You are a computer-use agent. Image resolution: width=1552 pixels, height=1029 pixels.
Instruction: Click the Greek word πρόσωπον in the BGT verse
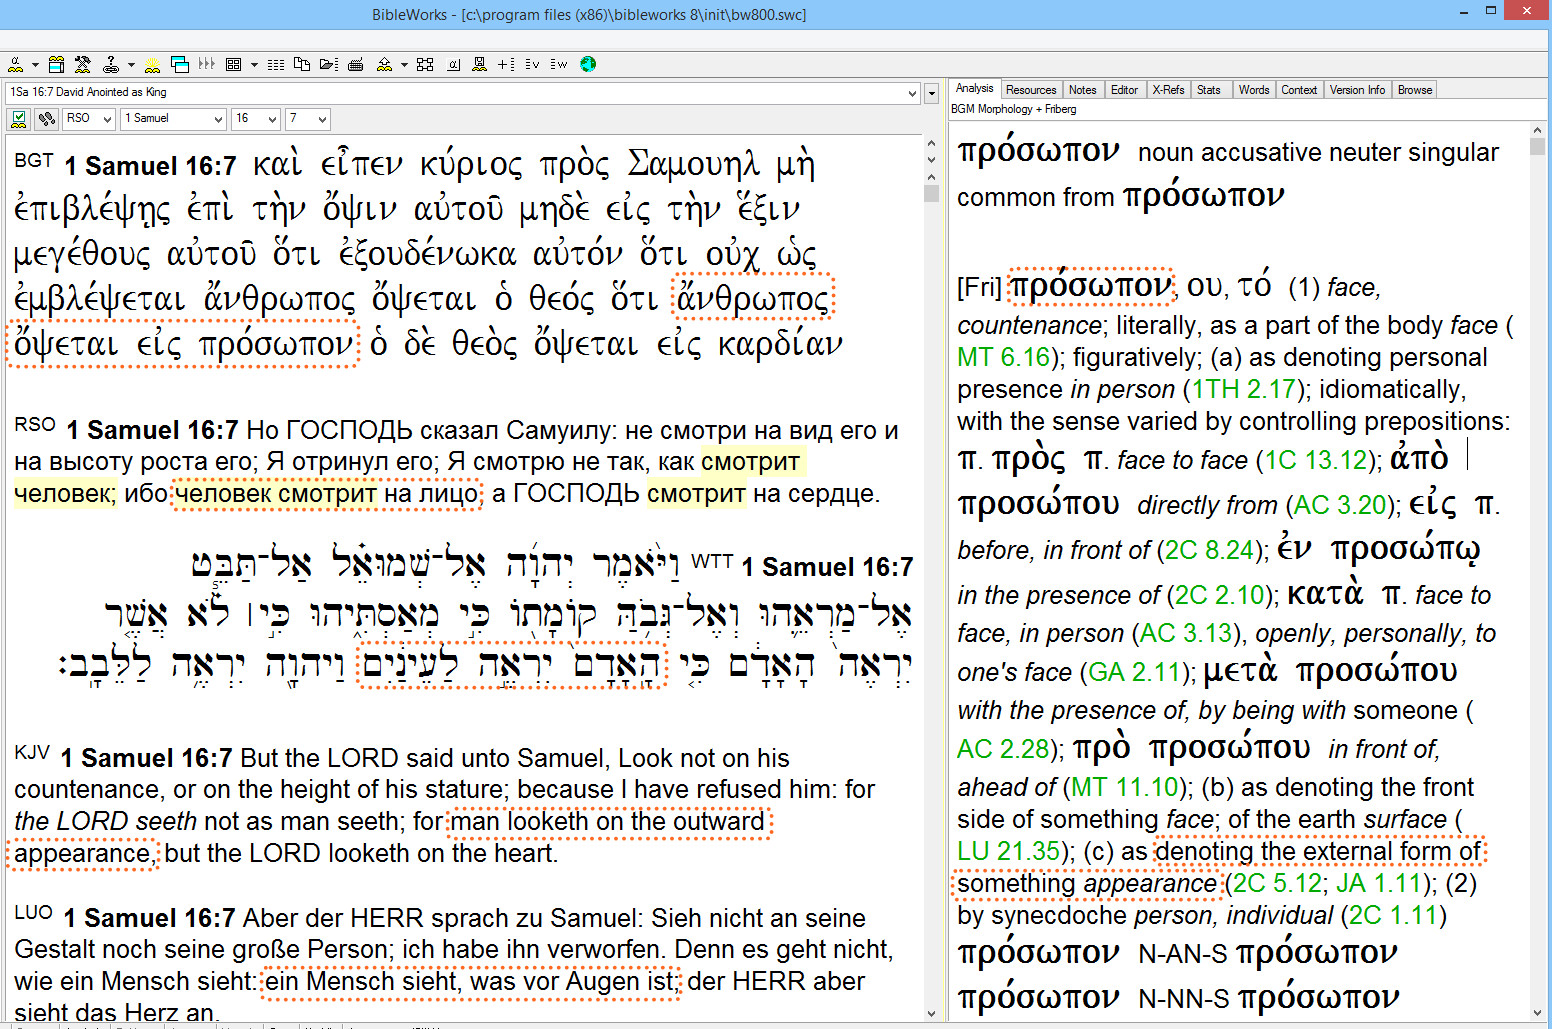click(x=276, y=345)
